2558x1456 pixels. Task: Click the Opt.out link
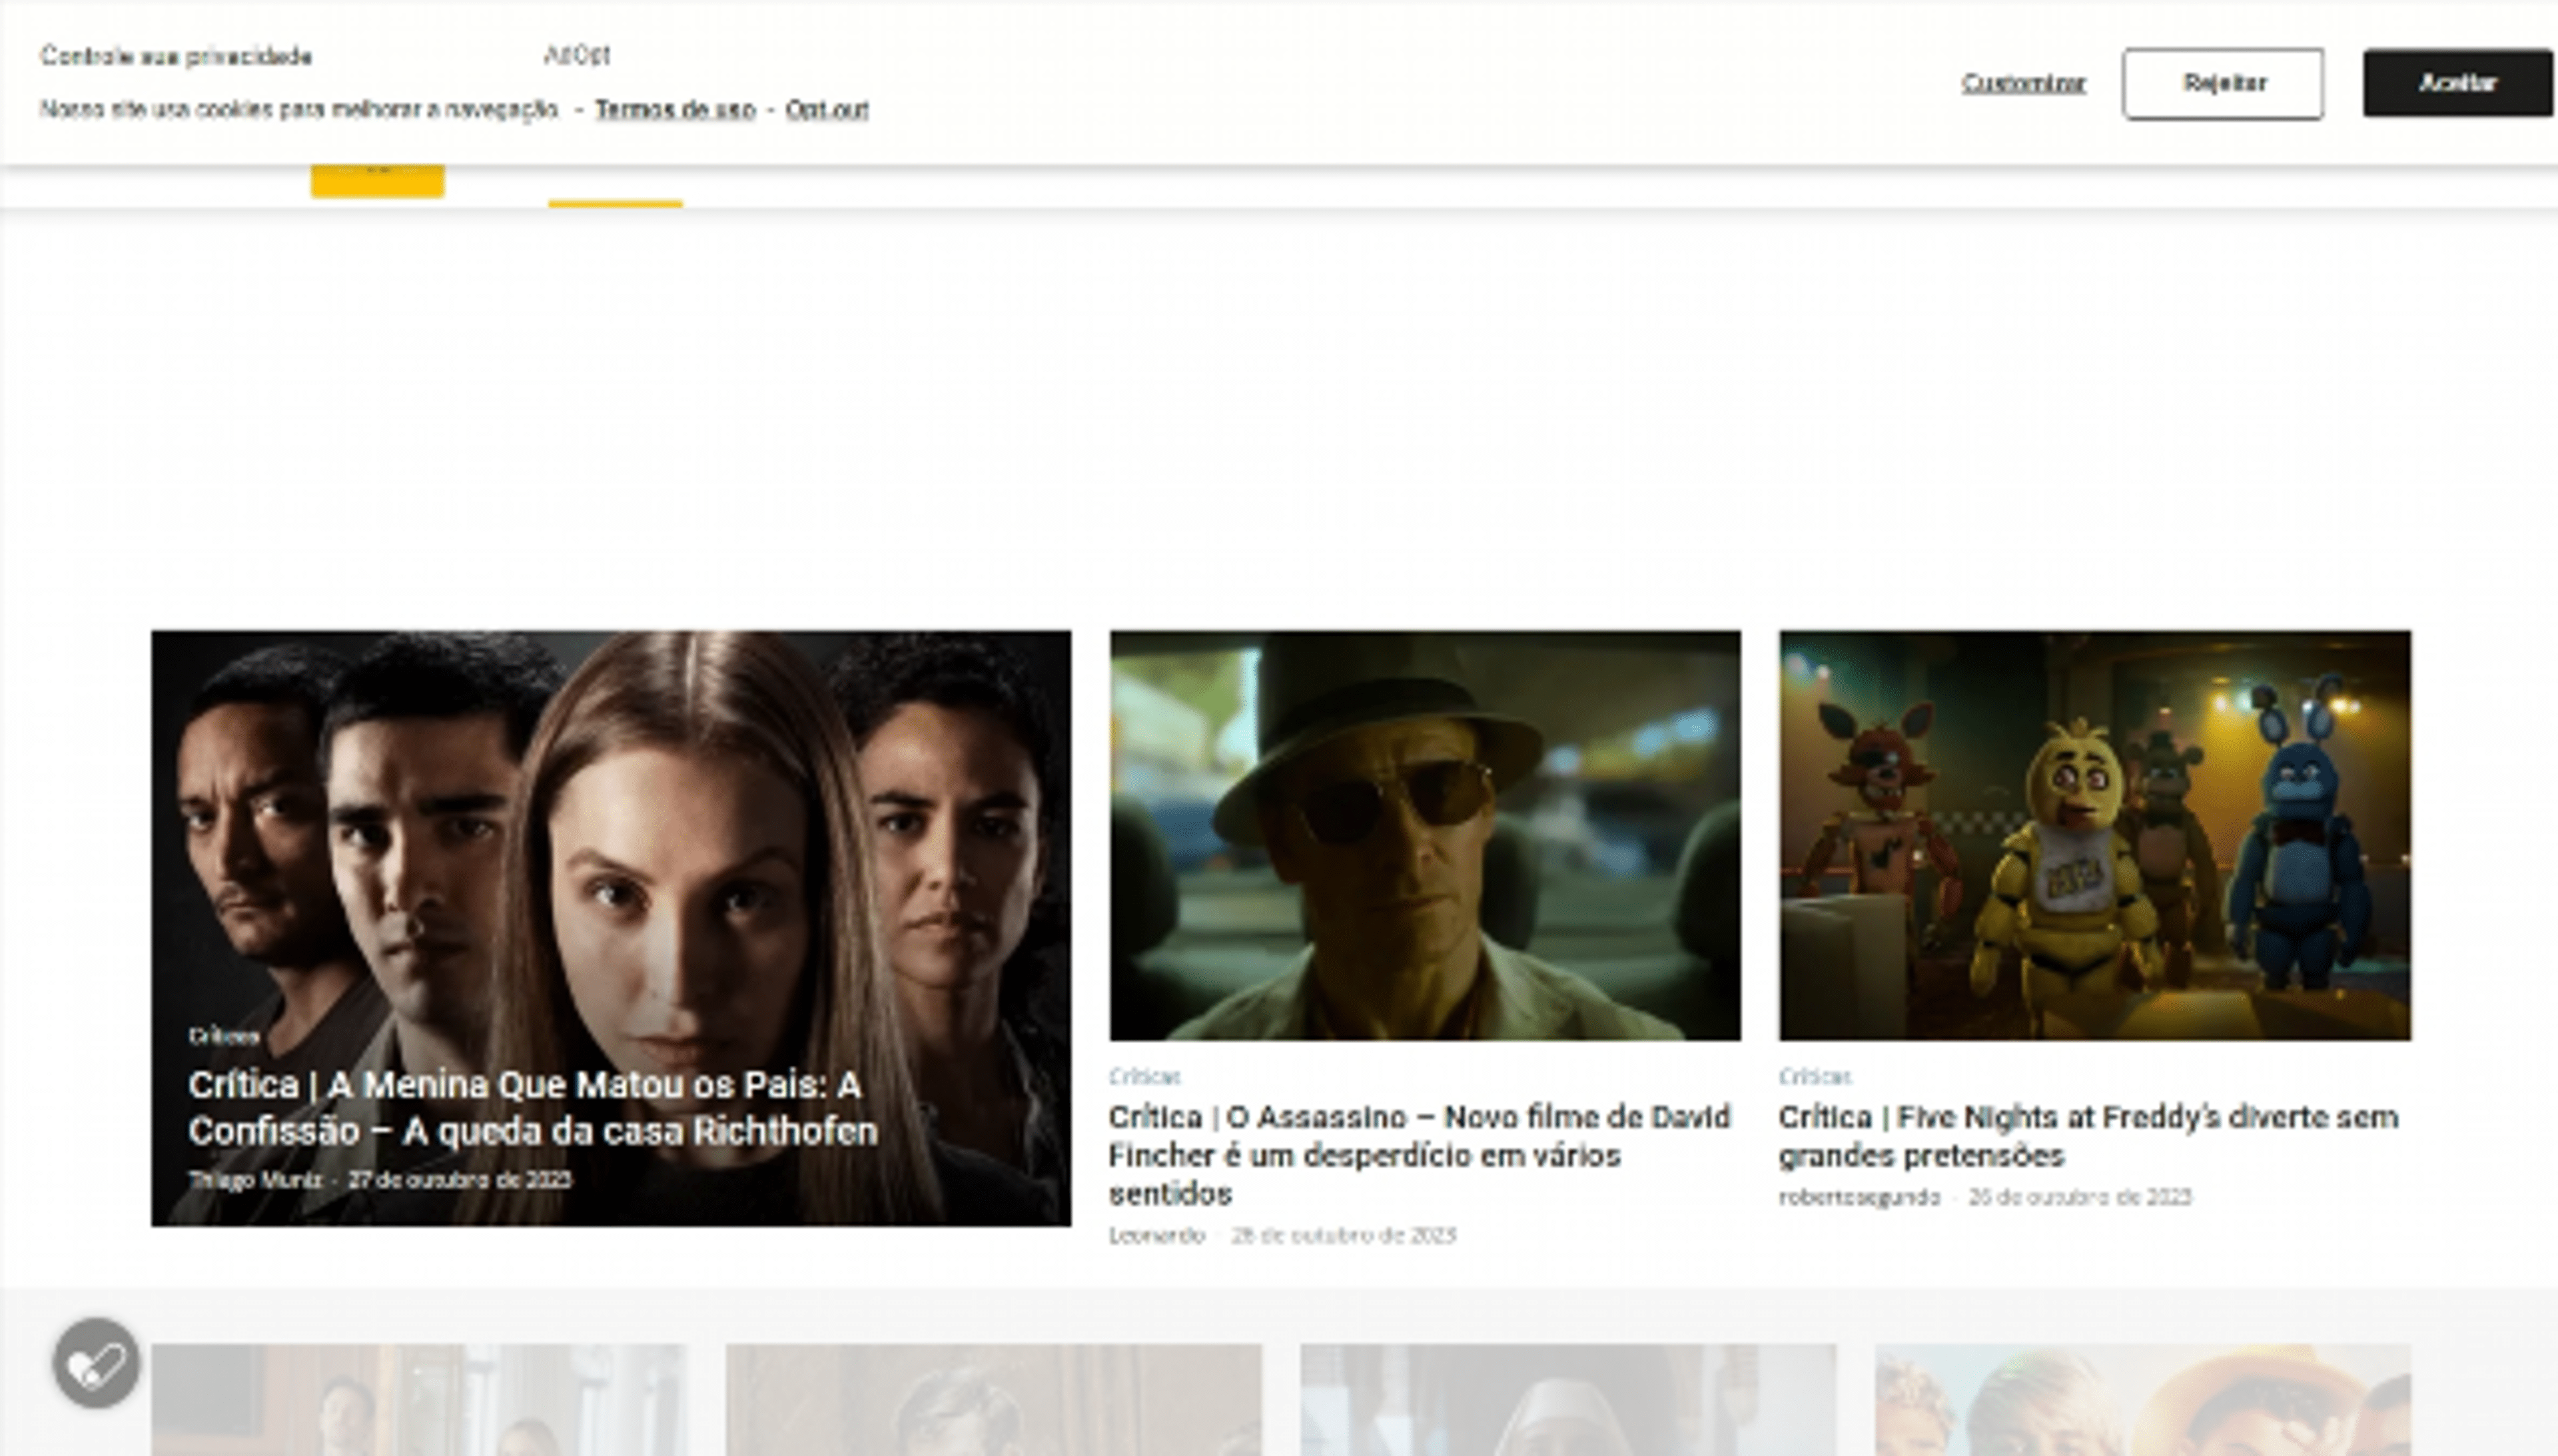(x=826, y=109)
